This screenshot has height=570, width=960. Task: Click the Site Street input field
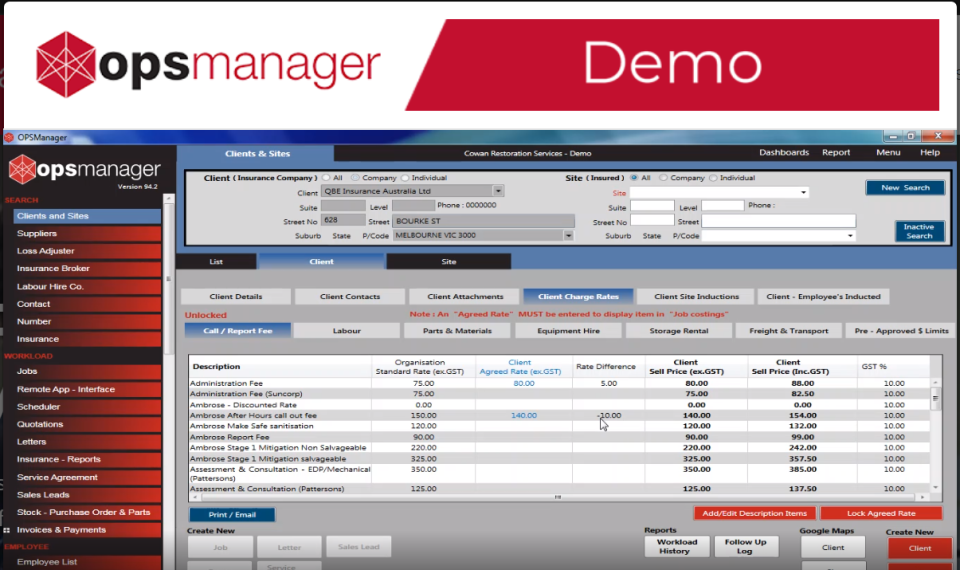tap(778, 221)
